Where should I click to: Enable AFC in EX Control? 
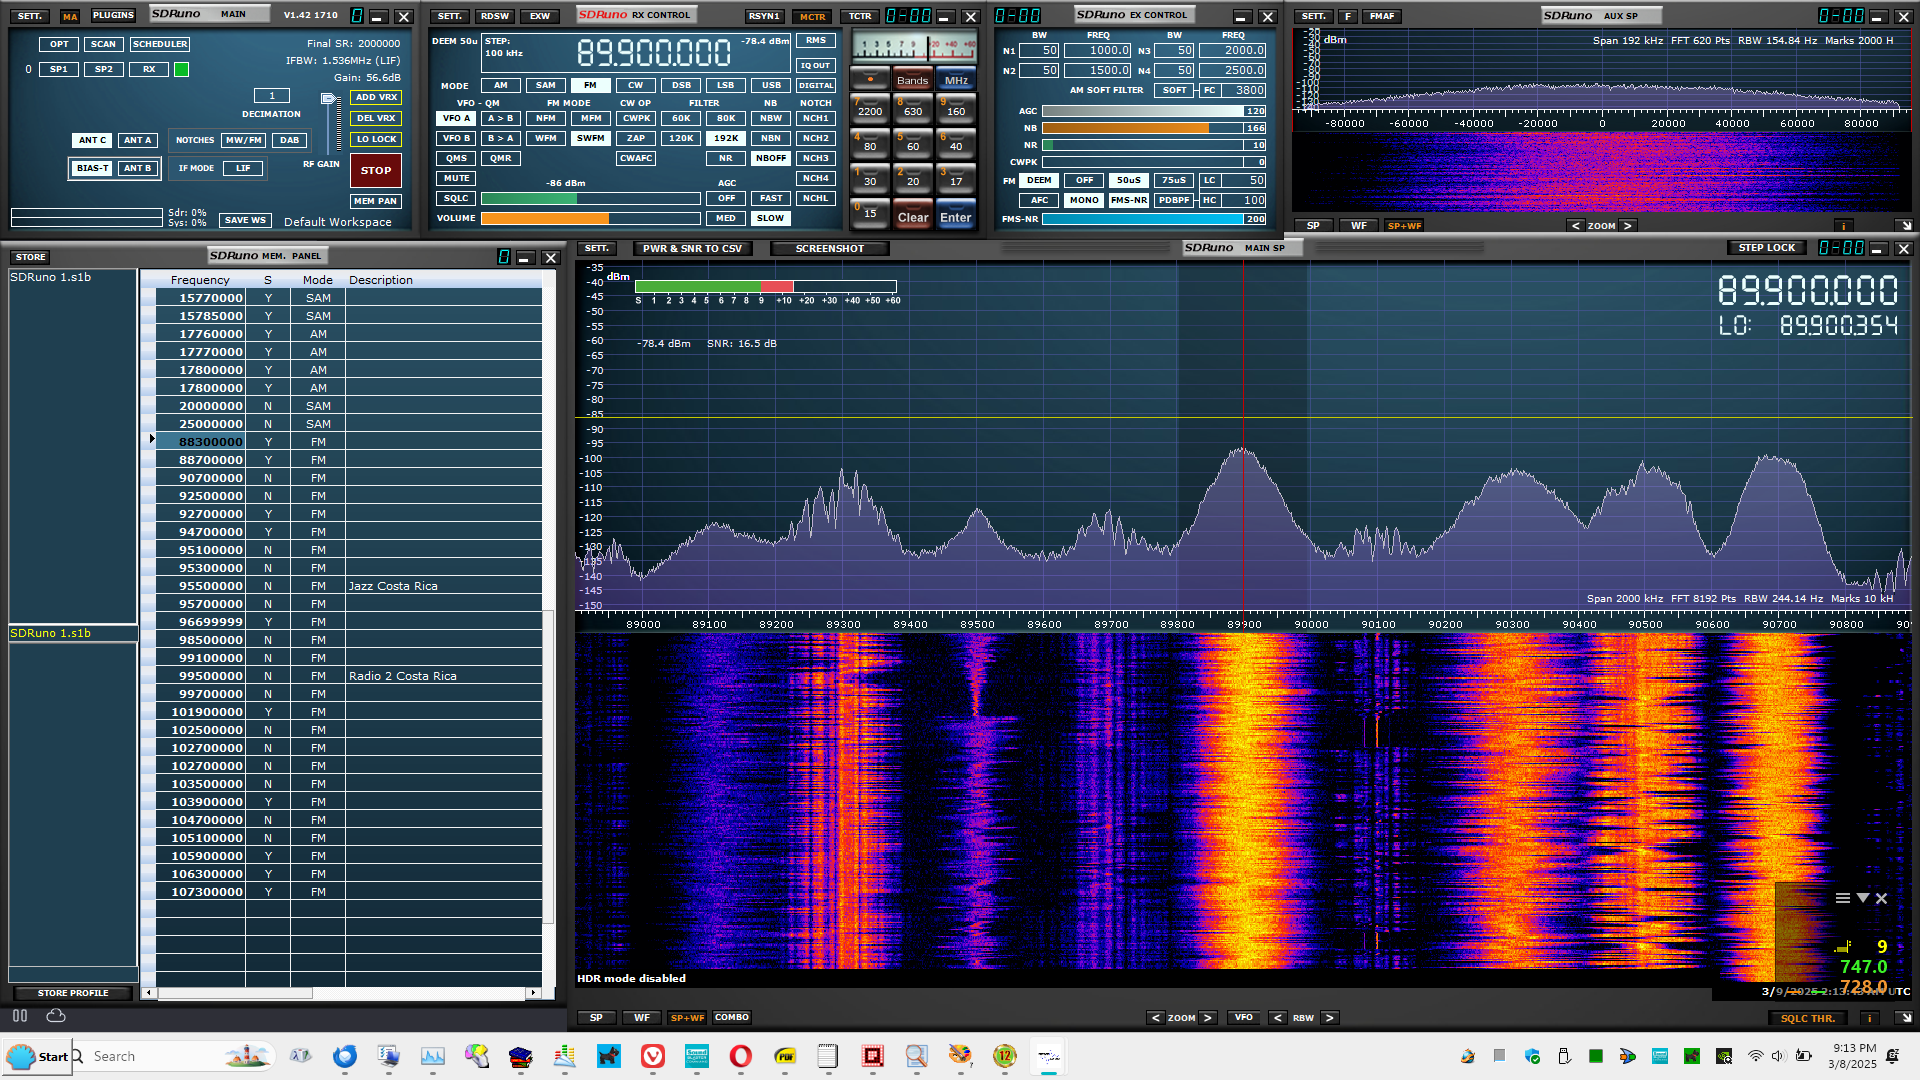(x=1040, y=200)
